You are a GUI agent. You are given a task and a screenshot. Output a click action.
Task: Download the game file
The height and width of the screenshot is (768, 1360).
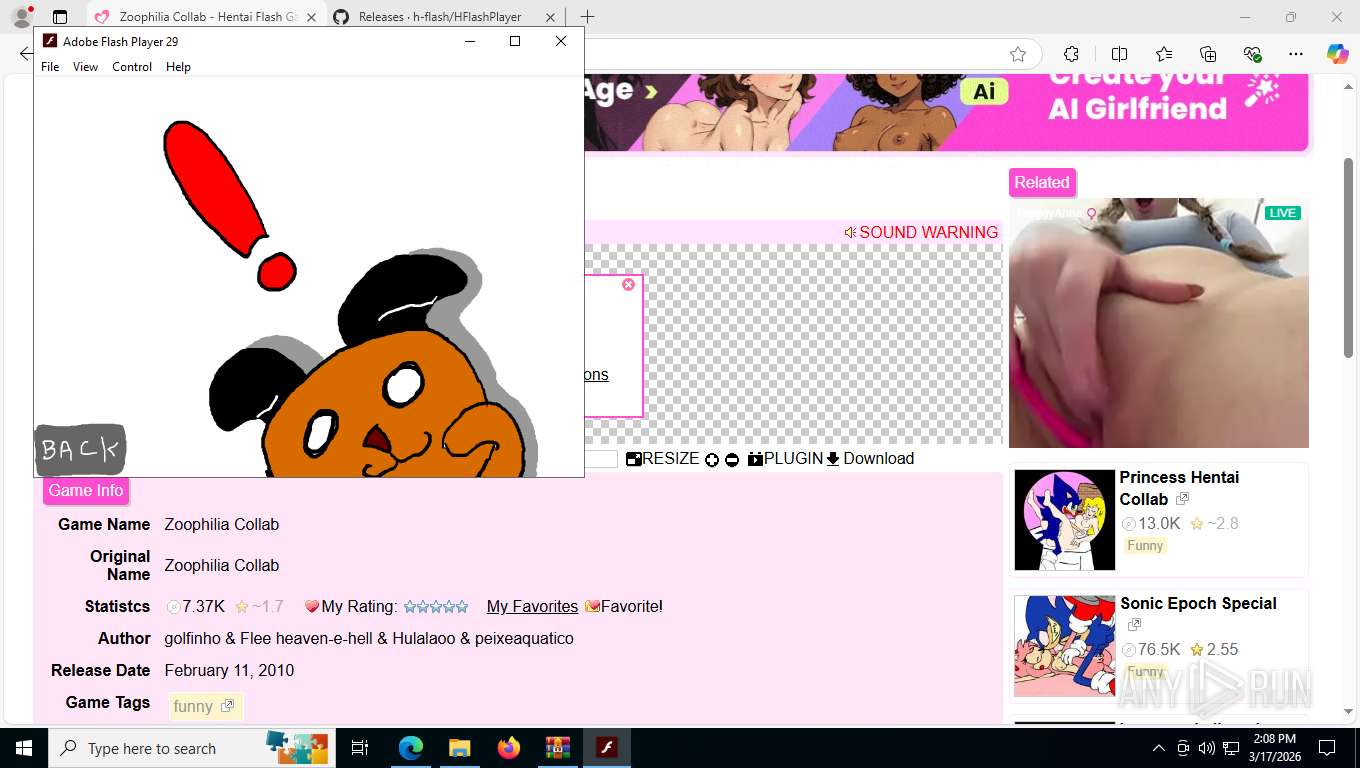point(870,458)
